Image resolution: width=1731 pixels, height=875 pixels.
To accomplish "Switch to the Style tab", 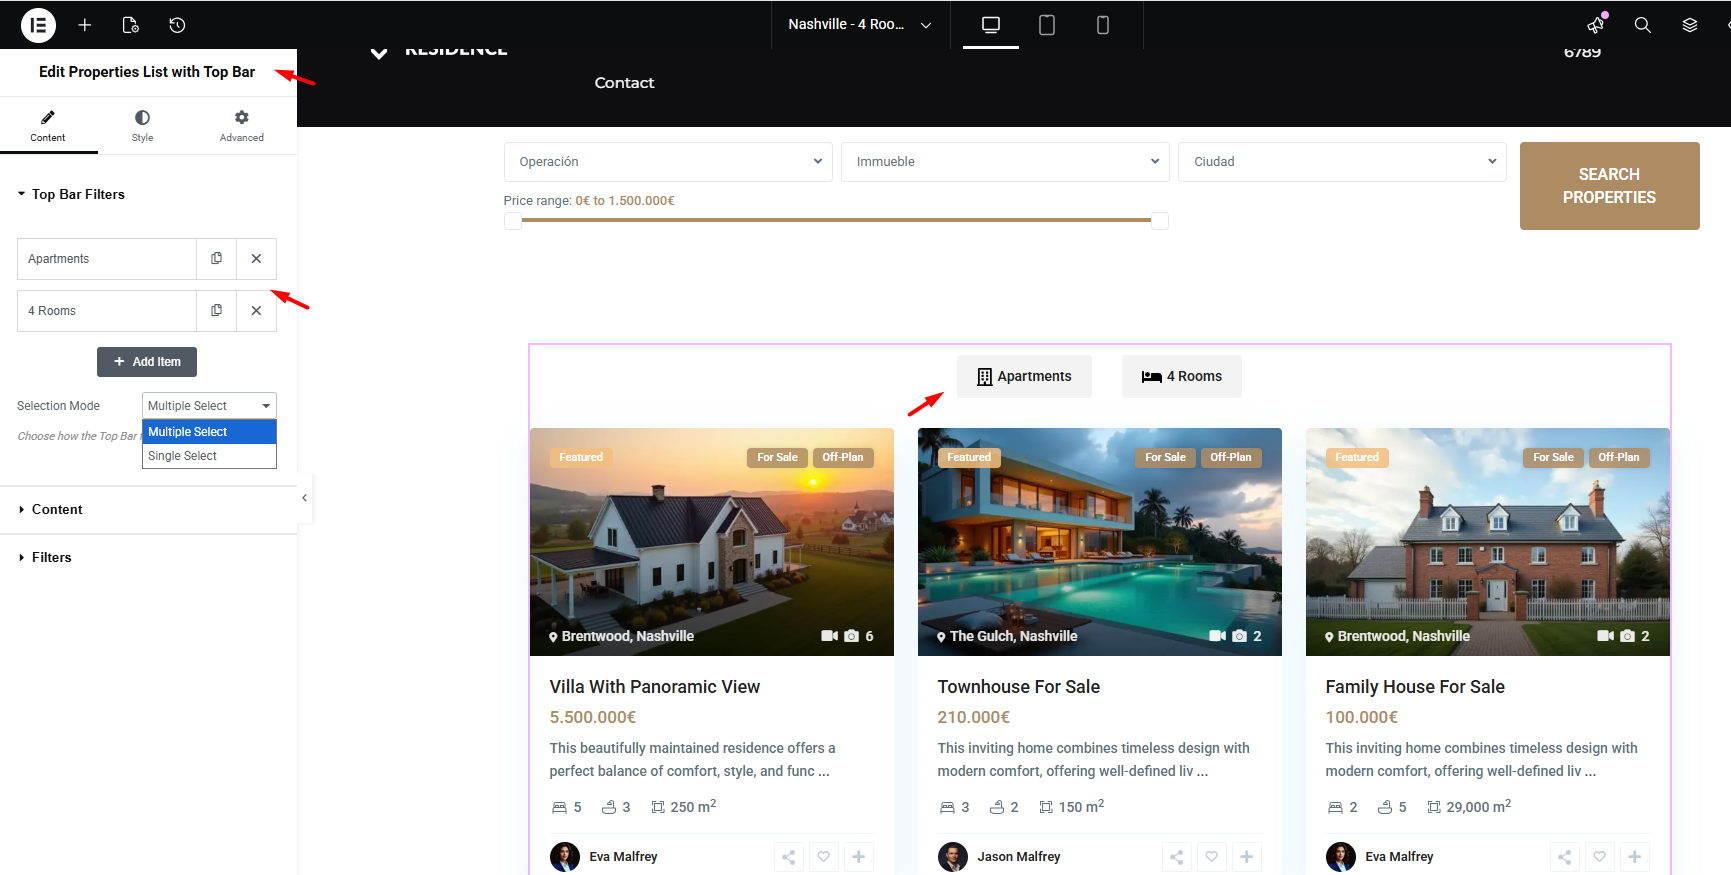I will (142, 126).
